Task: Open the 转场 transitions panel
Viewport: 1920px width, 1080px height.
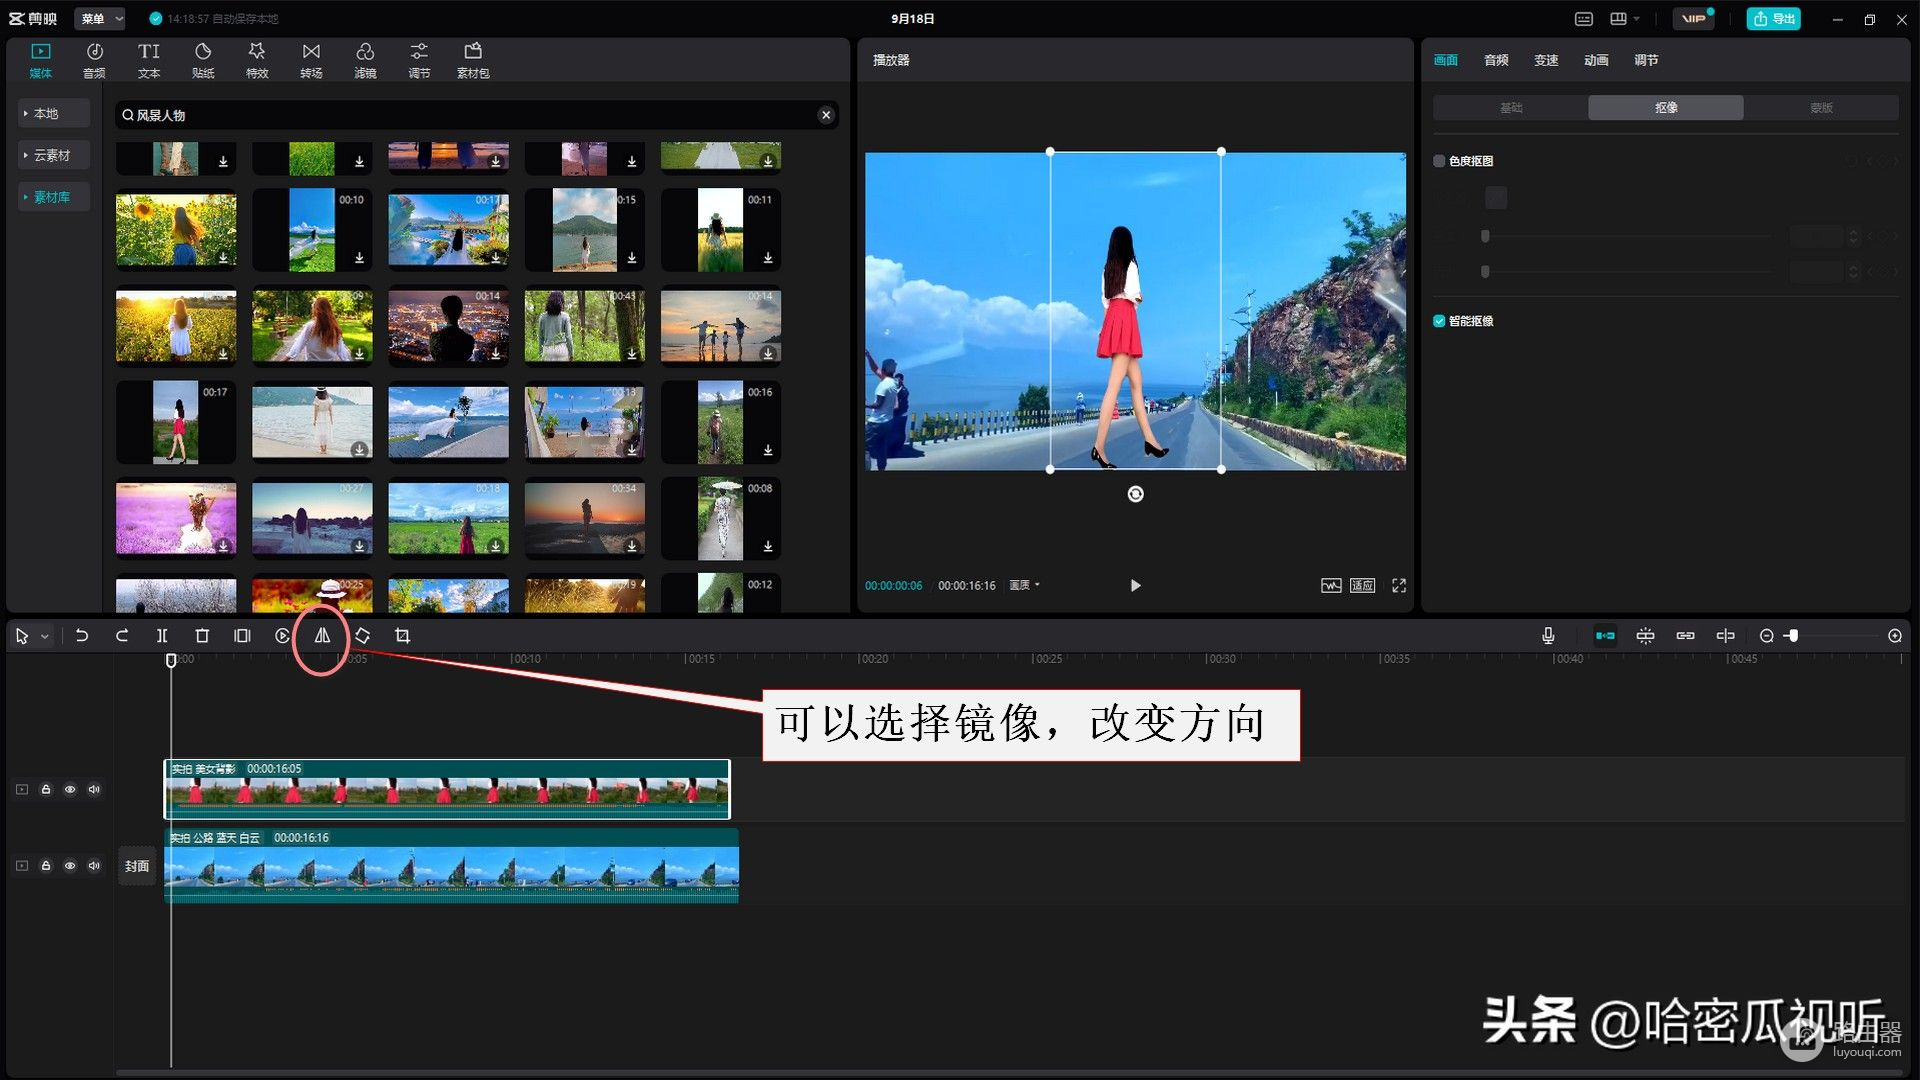Action: (311, 60)
